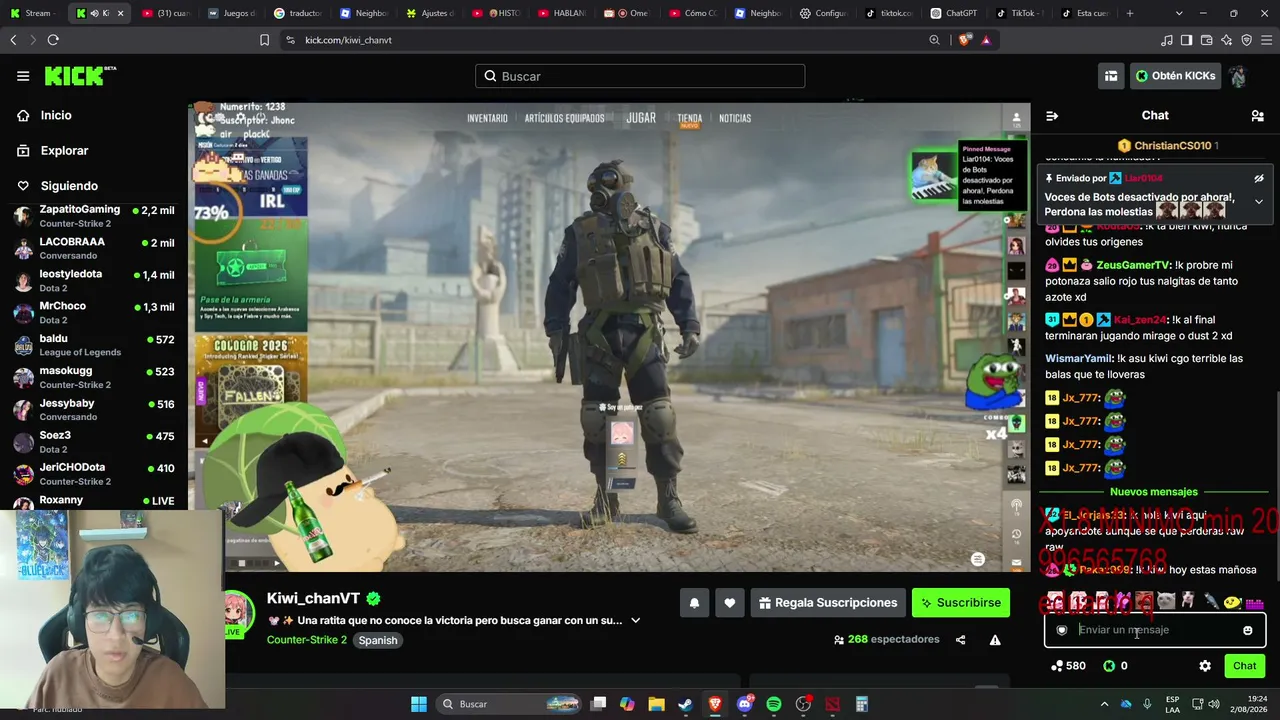Open MrChoco channel in sidebar
This screenshot has width=1280, height=720.
[x=94, y=312]
